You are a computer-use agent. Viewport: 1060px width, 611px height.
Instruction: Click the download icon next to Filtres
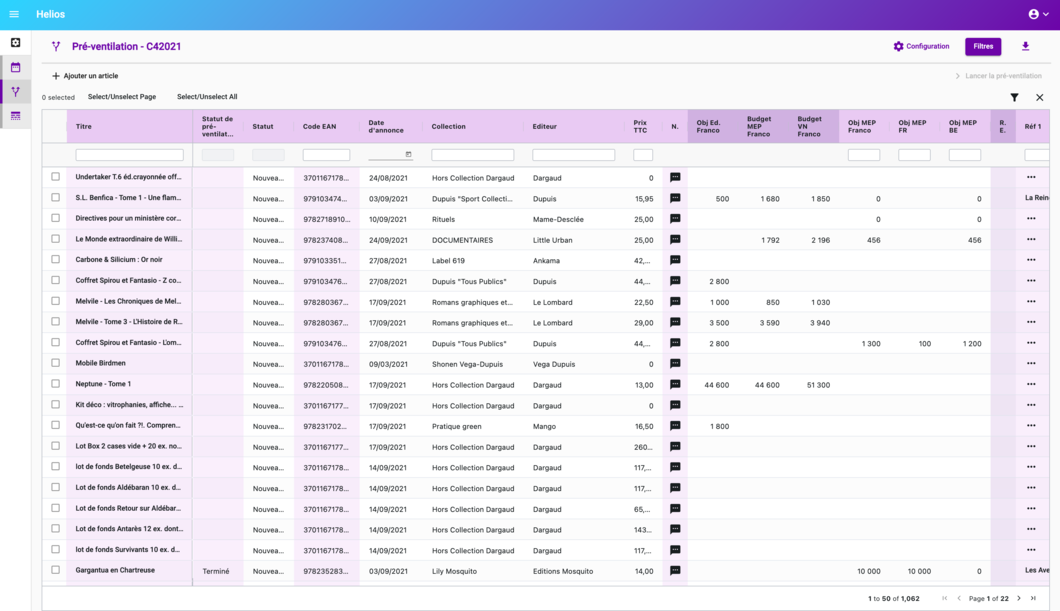click(x=1025, y=46)
